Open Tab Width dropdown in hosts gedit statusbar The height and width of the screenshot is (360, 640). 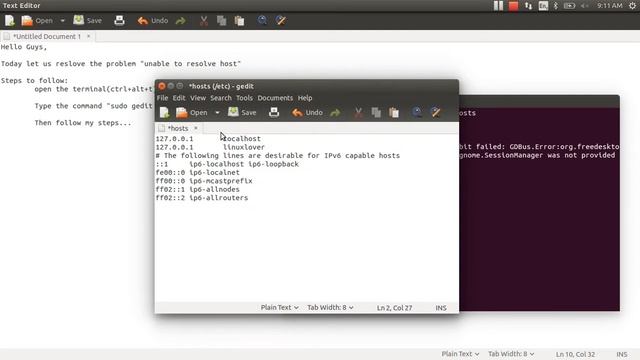[330, 307]
